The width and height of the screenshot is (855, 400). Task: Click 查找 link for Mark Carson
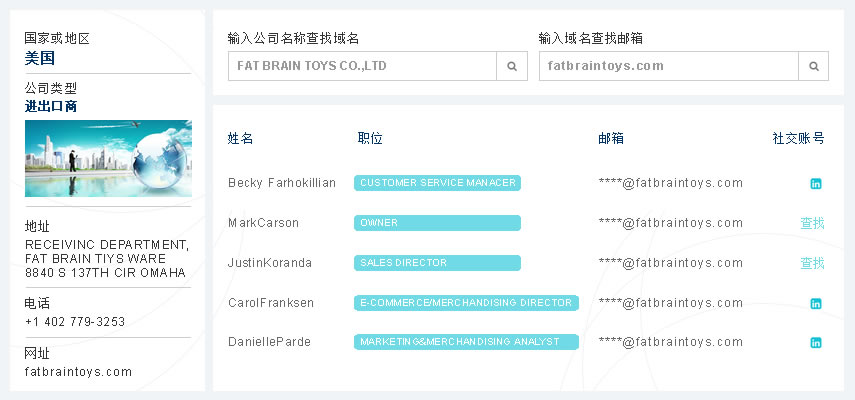[812, 223]
